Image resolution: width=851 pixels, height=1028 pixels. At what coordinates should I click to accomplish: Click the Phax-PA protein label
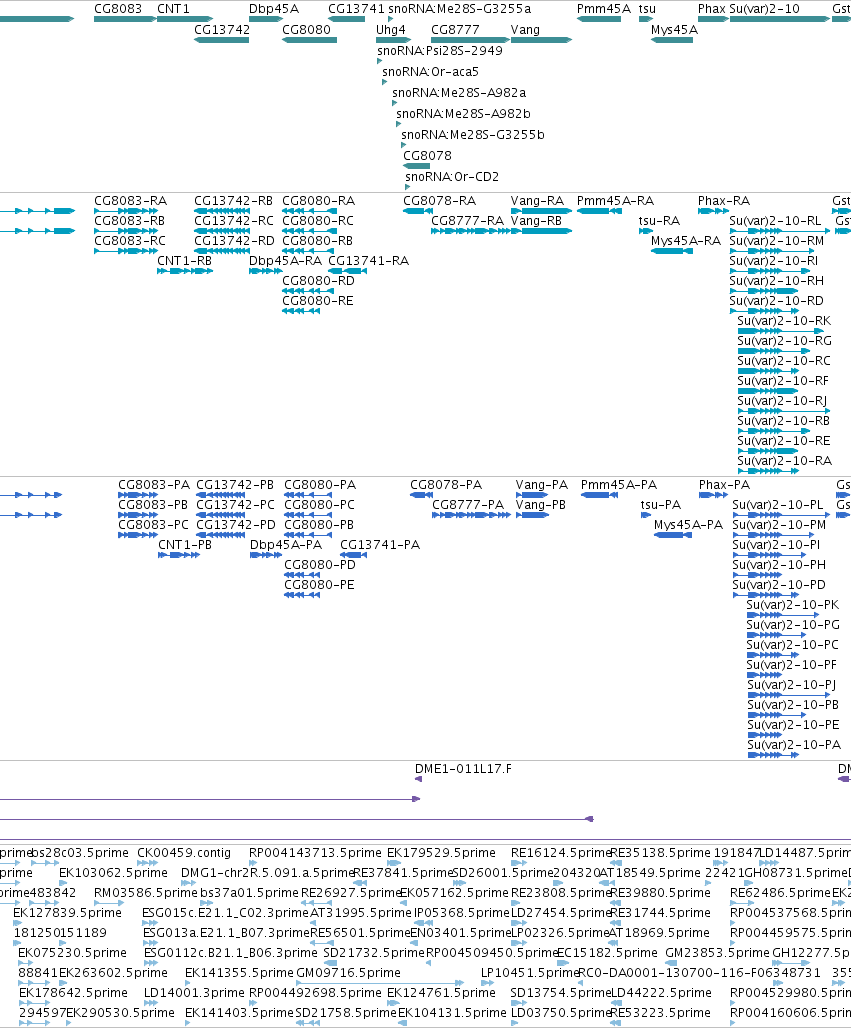(x=724, y=485)
